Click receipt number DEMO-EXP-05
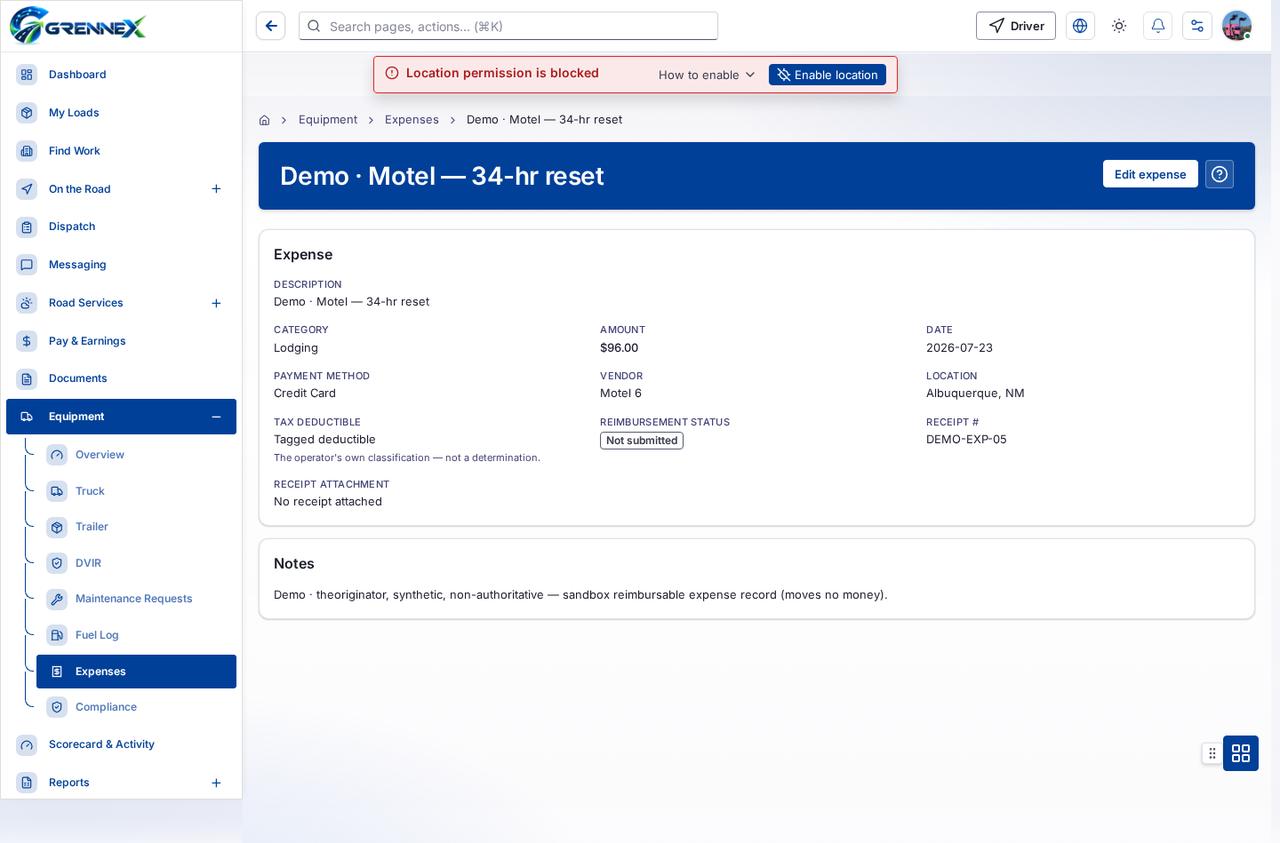The height and width of the screenshot is (843, 1280). (x=966, y=439)
